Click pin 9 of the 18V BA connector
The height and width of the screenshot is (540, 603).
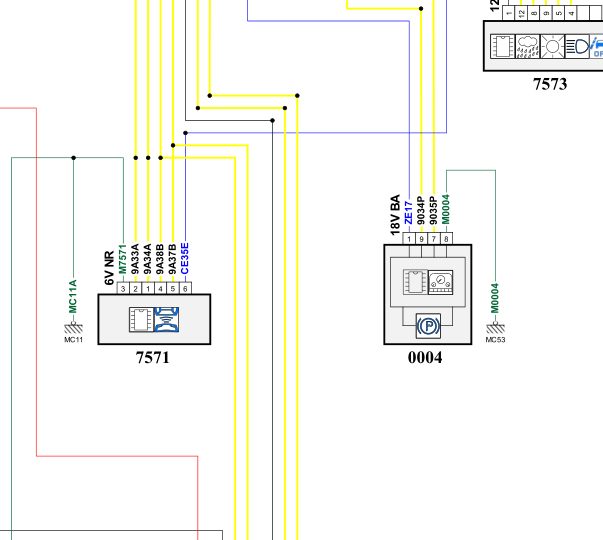click(x=421, y=239)
